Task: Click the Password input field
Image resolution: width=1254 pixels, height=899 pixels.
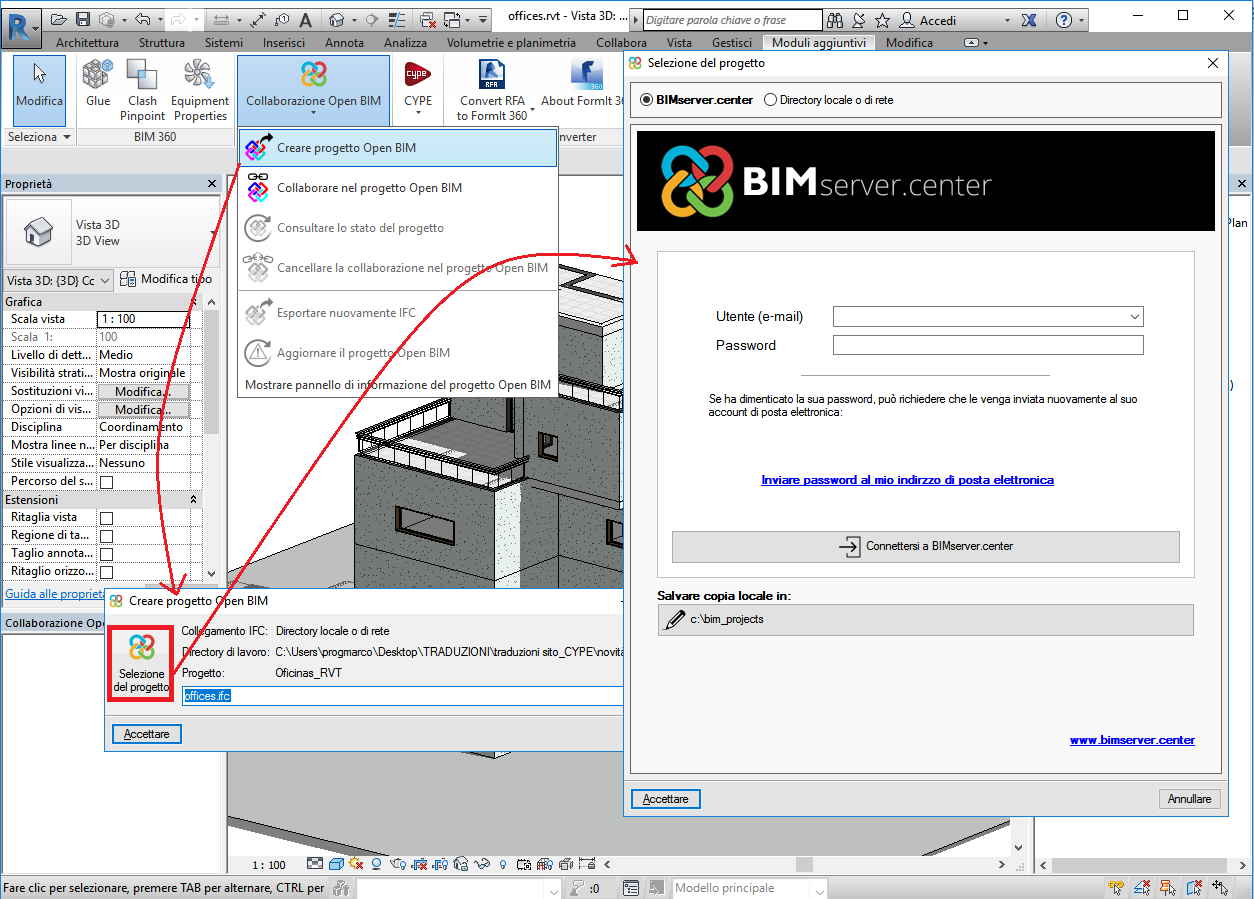Action: coord(988,345)
